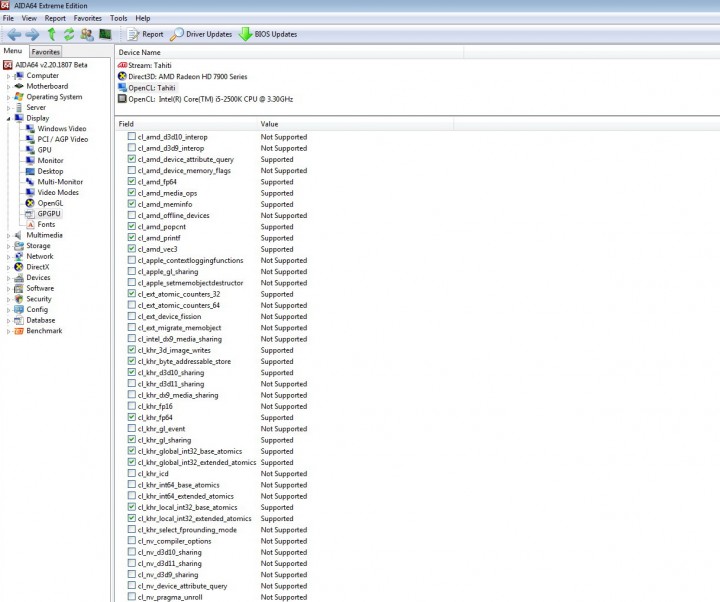Click the Forward navigation arrow
The image size is (720, 602).
[32, 34]
